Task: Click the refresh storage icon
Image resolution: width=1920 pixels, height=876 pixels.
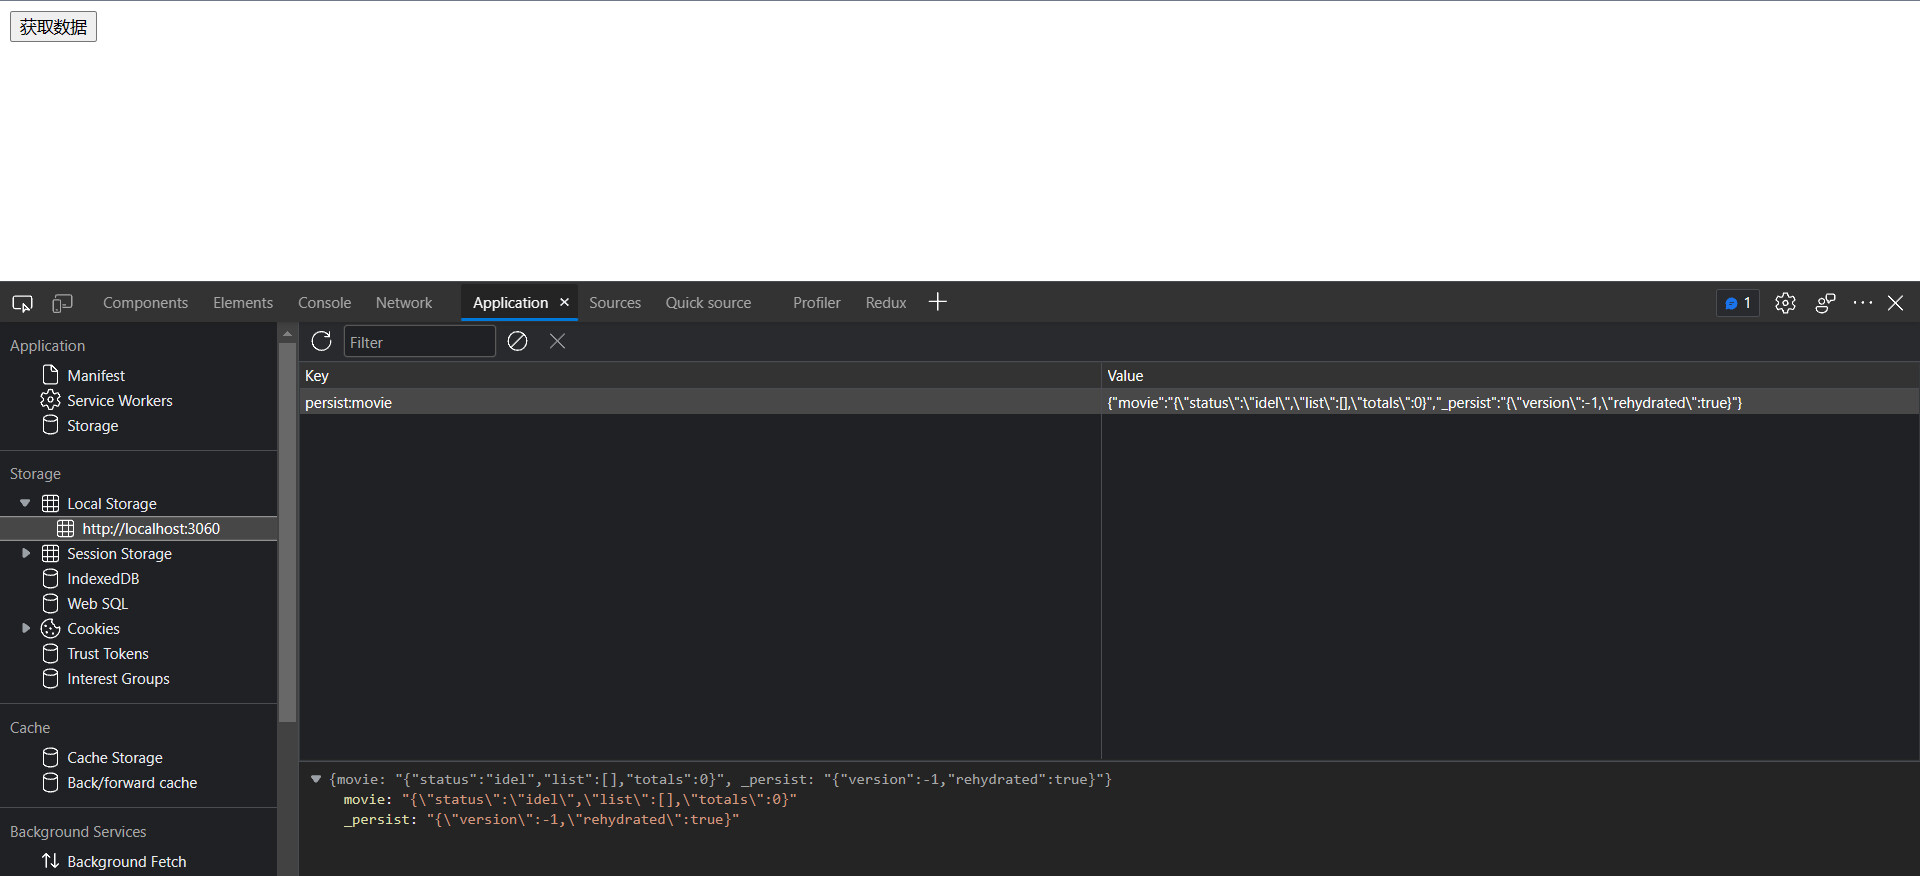Action: click(321, 342)
